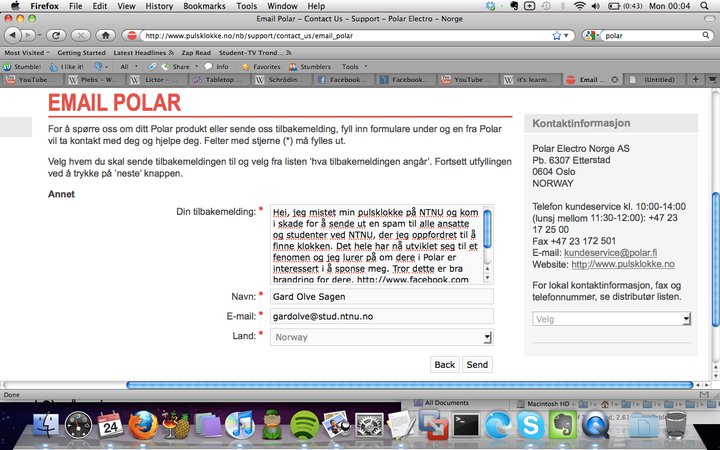Open the list-all-tabs dropdown

point(712,79)
